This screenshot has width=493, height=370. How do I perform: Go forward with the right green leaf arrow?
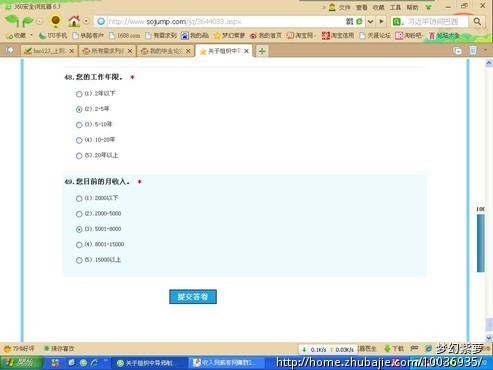tap(28, 21)
